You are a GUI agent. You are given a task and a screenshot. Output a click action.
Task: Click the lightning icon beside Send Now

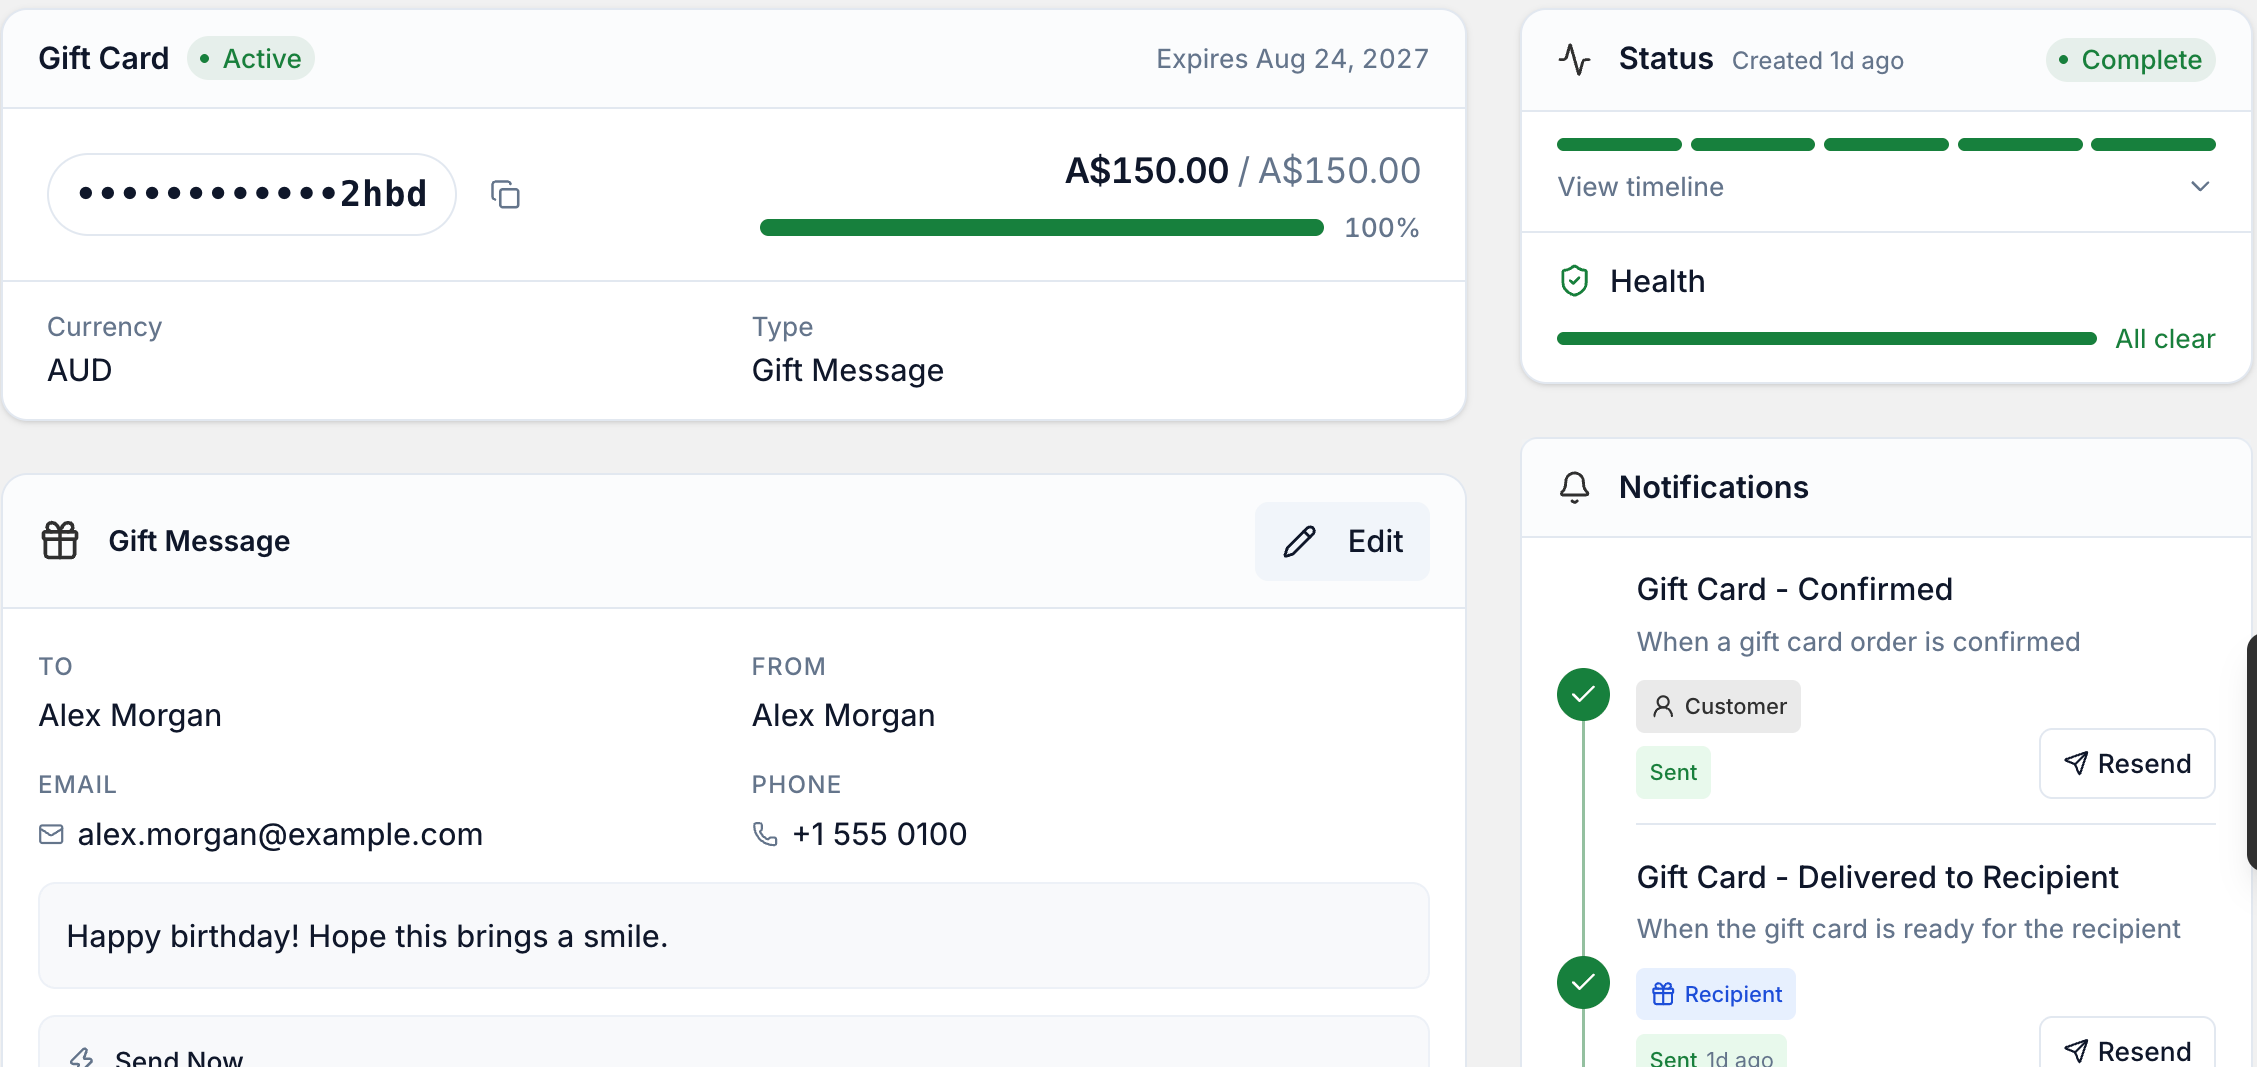pos(82,1058)
